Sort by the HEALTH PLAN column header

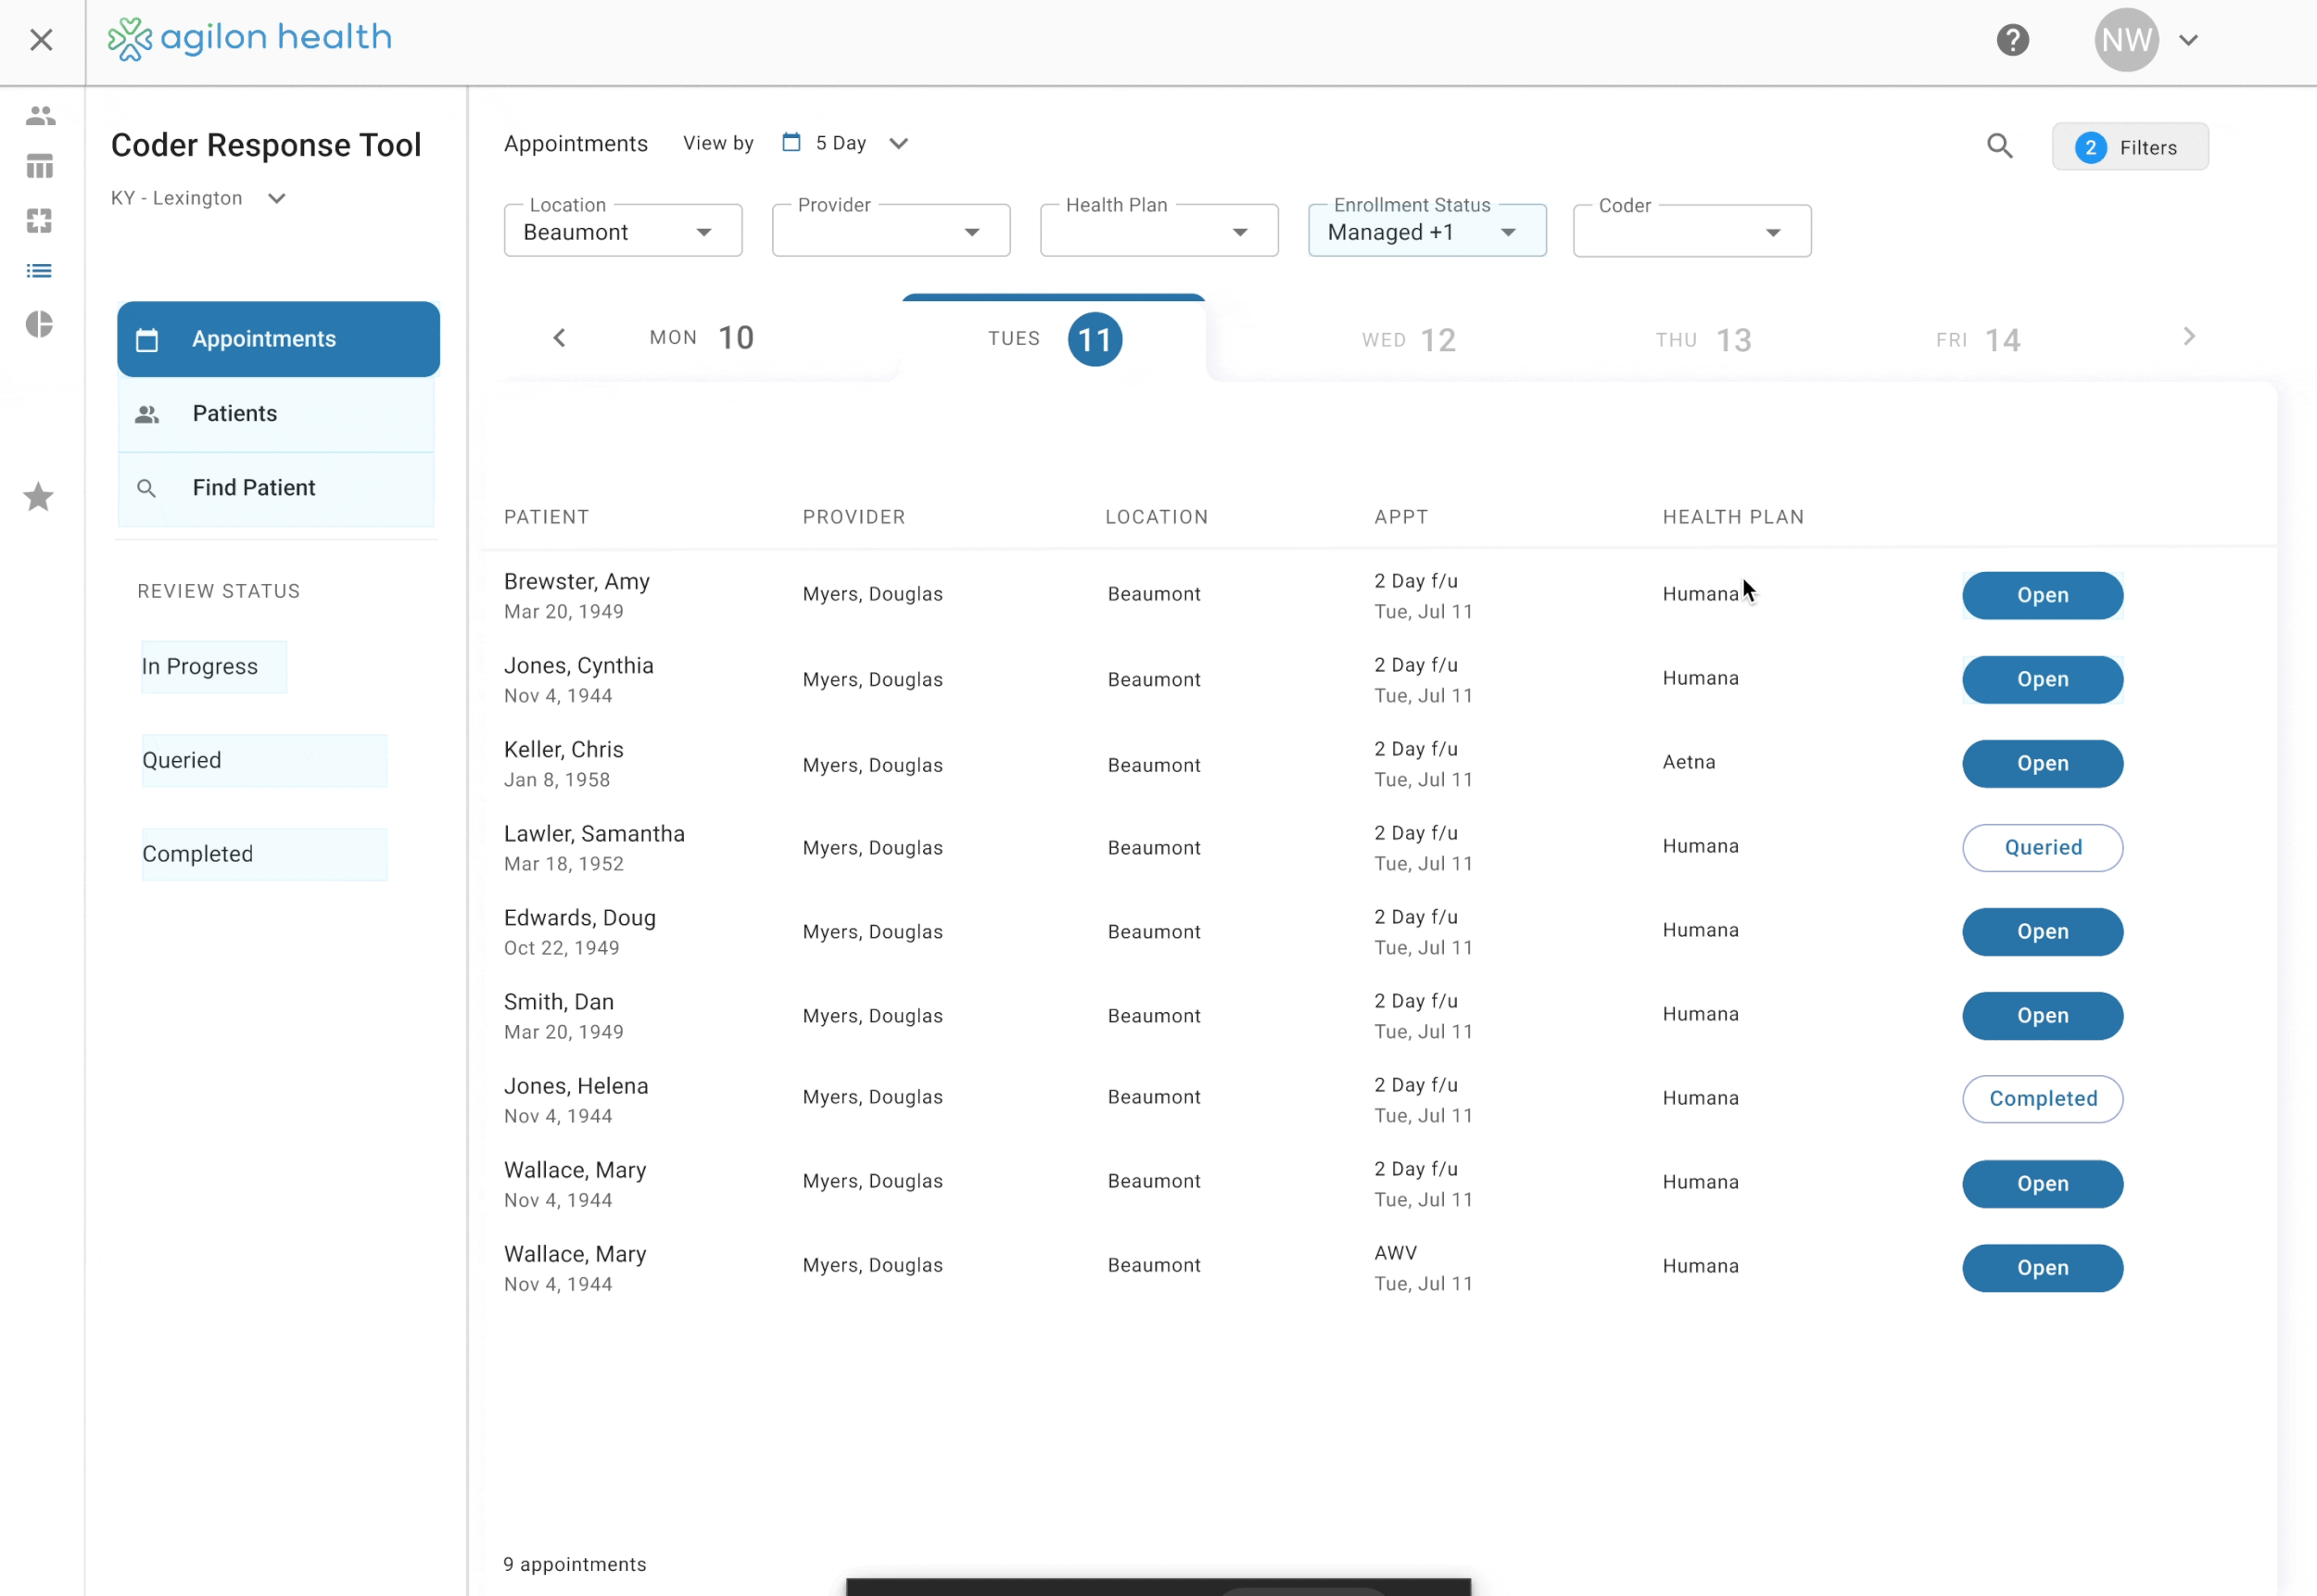pyautogui.click(x=1733, y=517)
